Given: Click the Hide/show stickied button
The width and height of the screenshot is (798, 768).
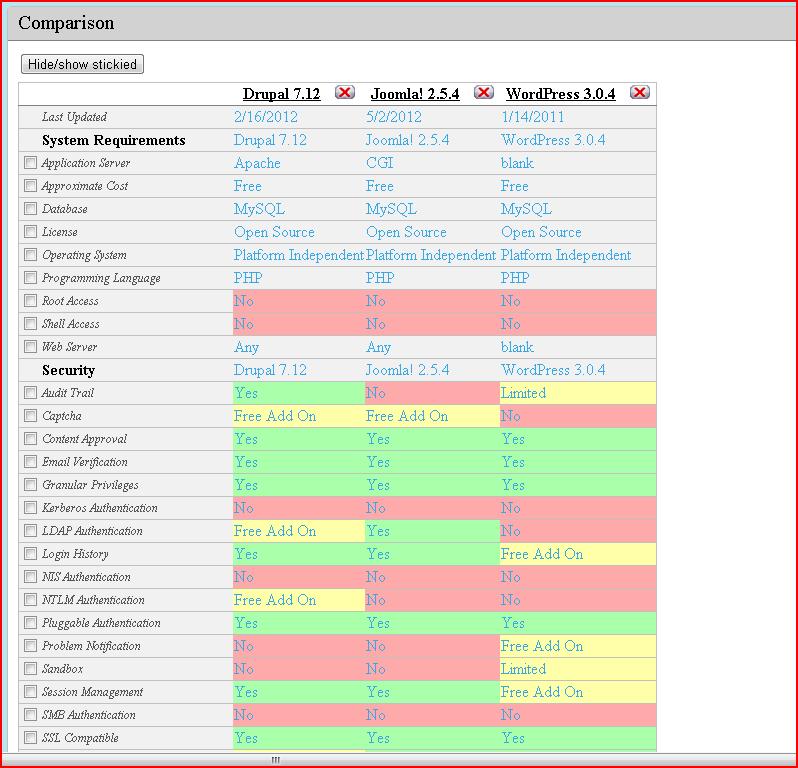Looking at the screenshot, I should tap(82, 64).
